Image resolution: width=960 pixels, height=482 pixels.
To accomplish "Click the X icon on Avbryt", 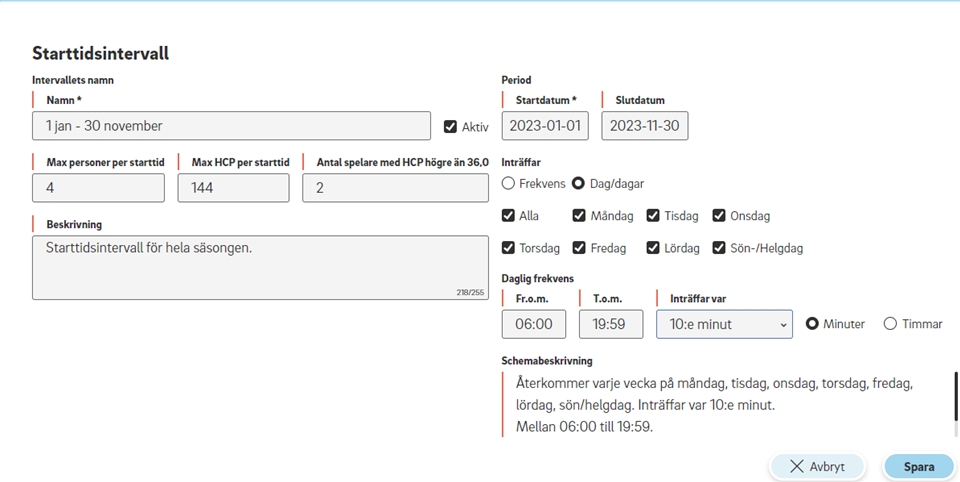I will coord(797,467).
